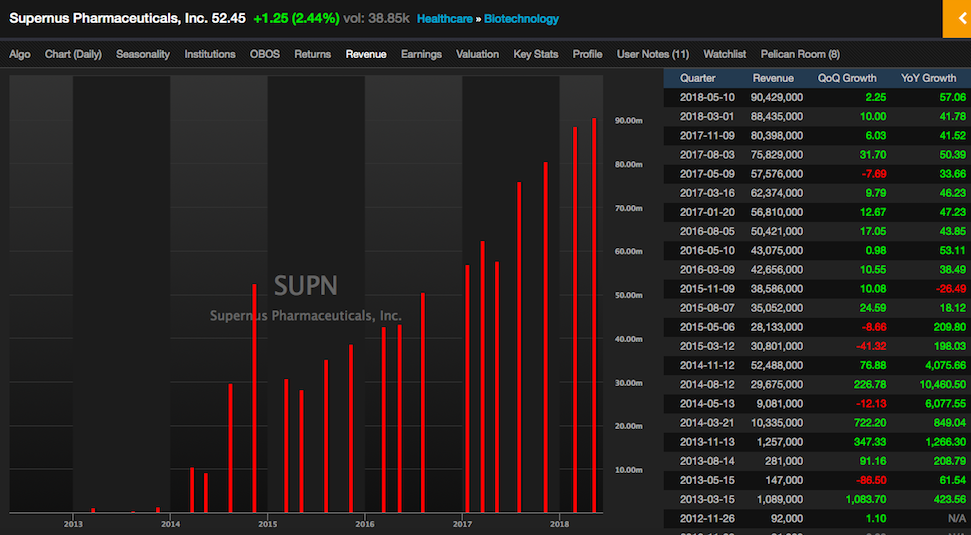
Task: Click revenue value 56,810,000
Action: [x=777, y=212]
